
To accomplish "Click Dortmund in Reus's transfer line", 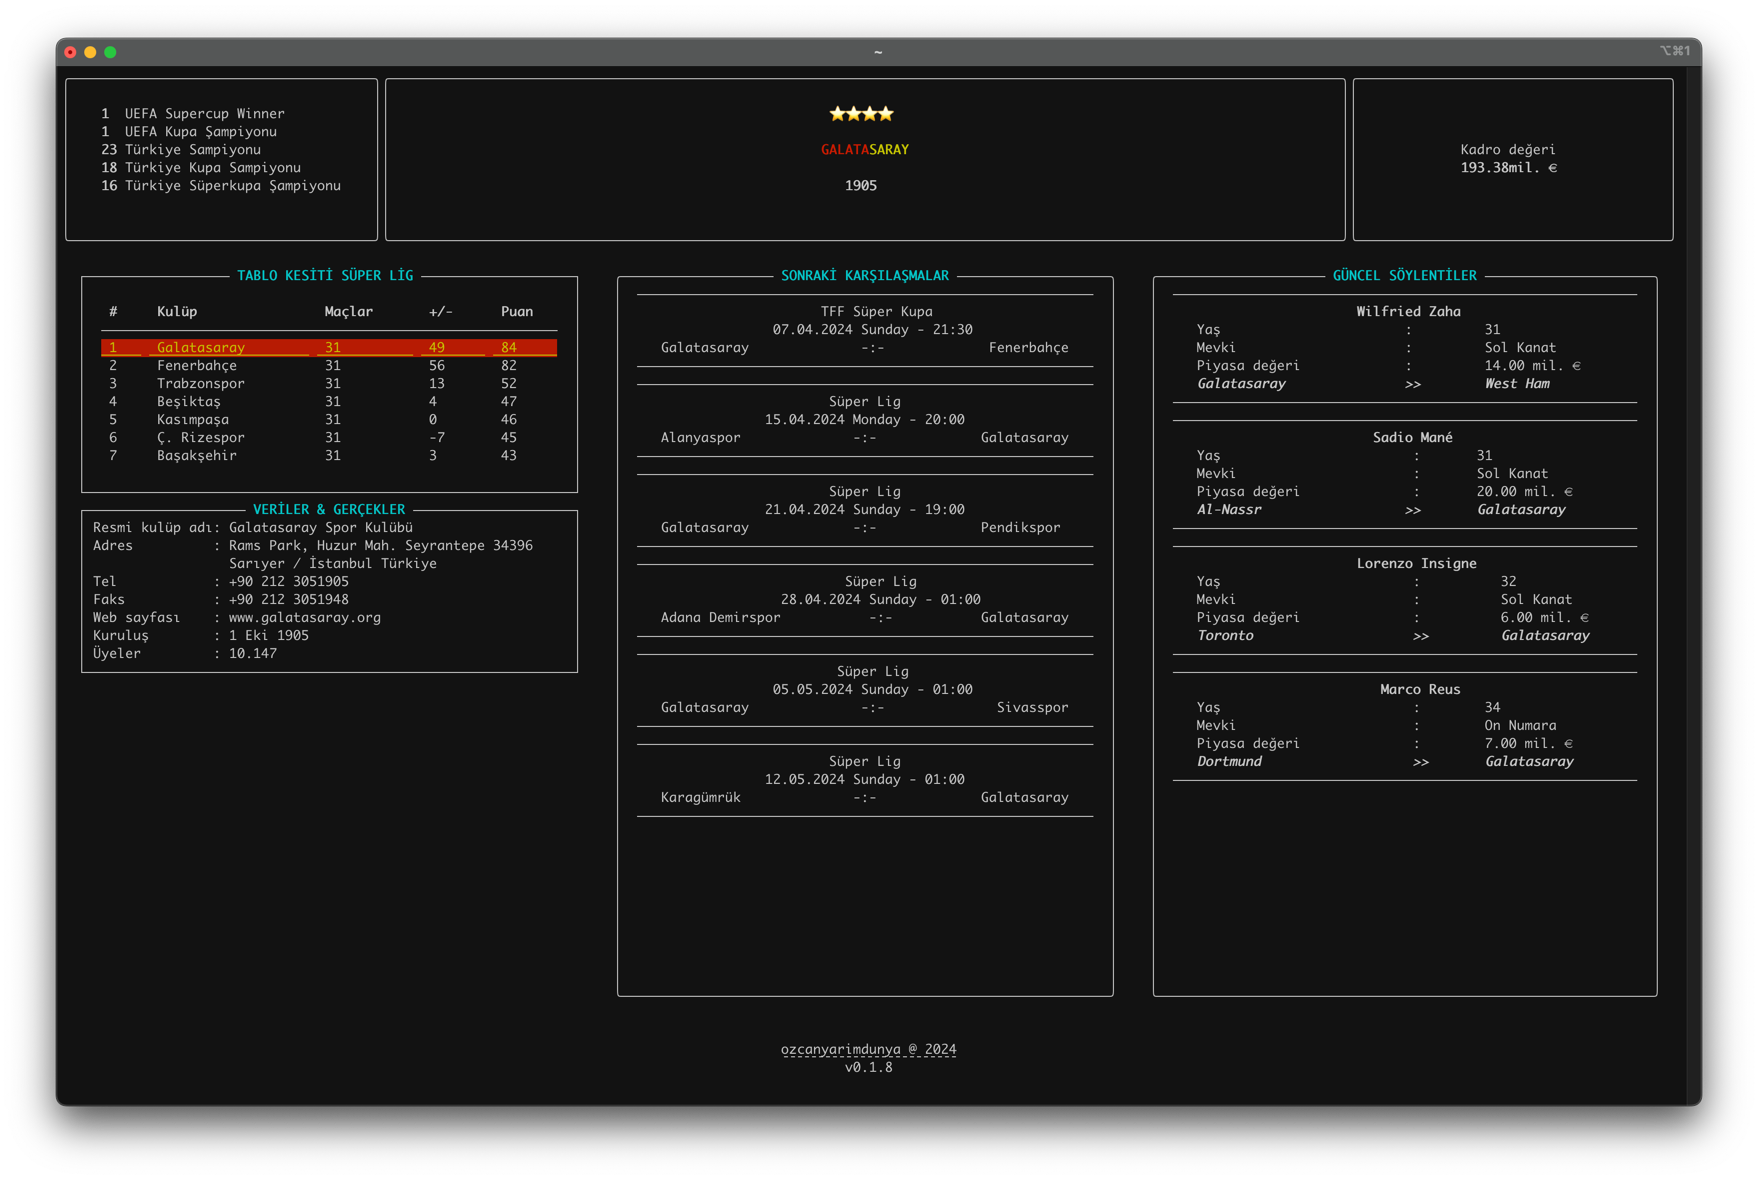I will coord(1229,761).
